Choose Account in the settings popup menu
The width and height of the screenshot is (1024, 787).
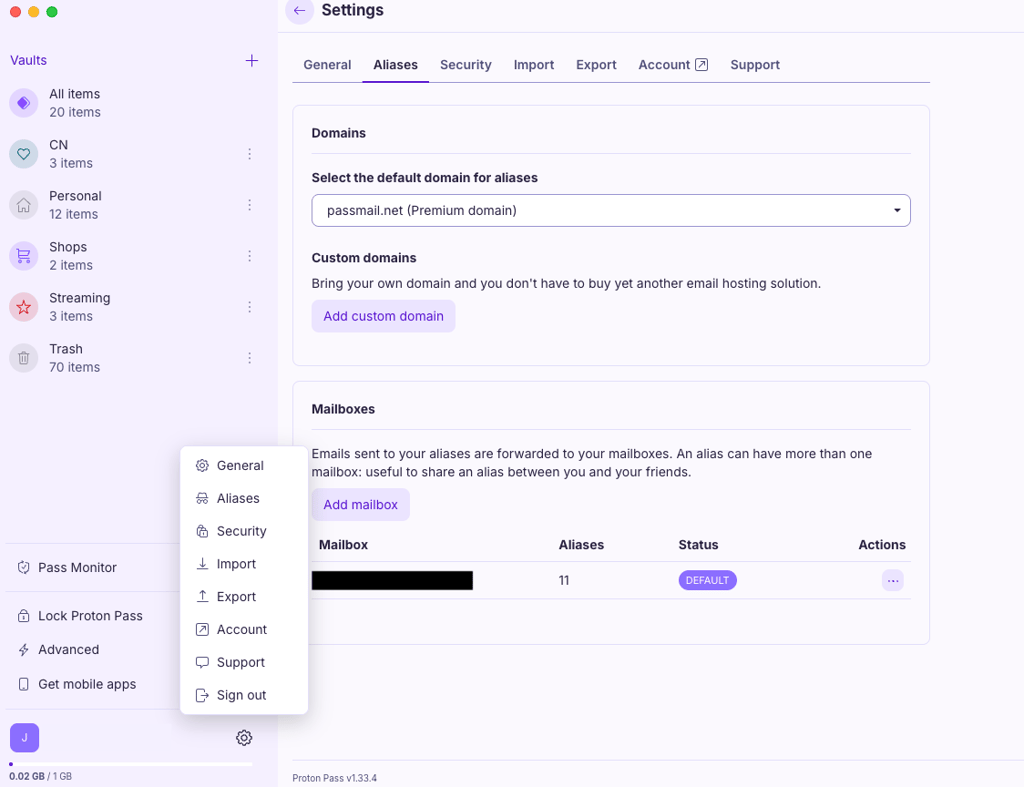244,630
